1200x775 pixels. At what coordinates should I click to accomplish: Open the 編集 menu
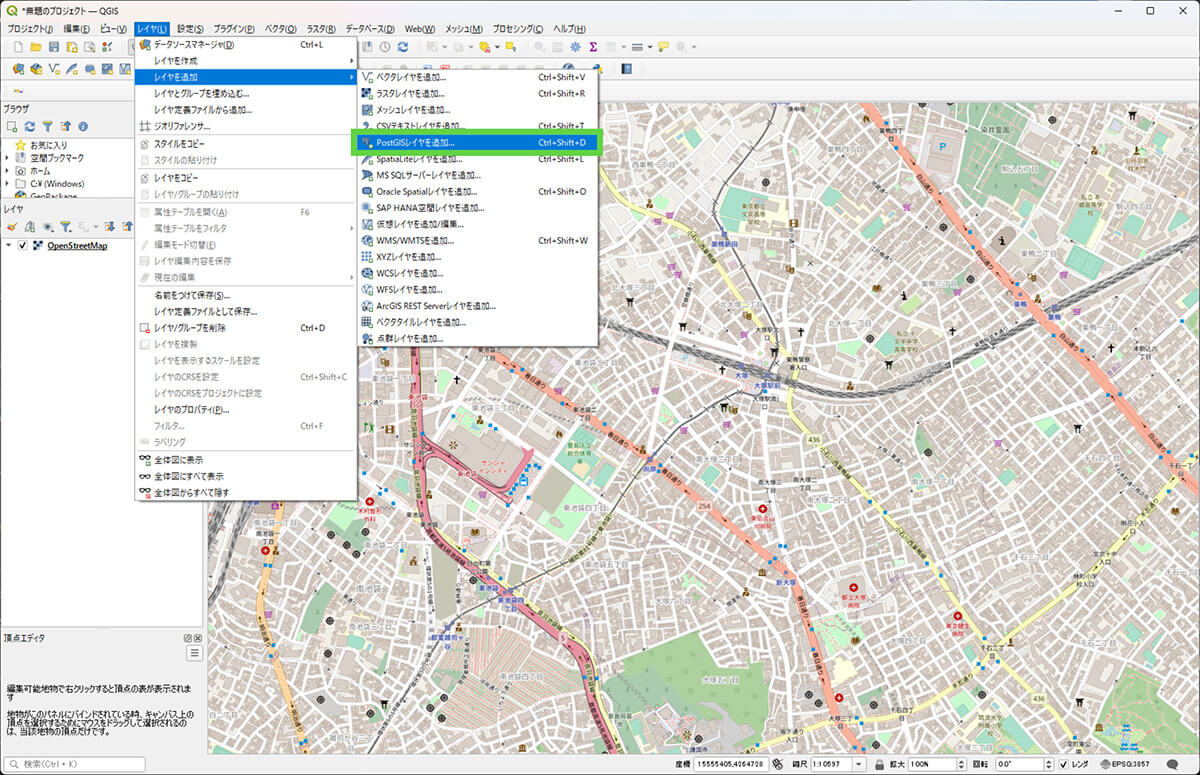point(78,29)
